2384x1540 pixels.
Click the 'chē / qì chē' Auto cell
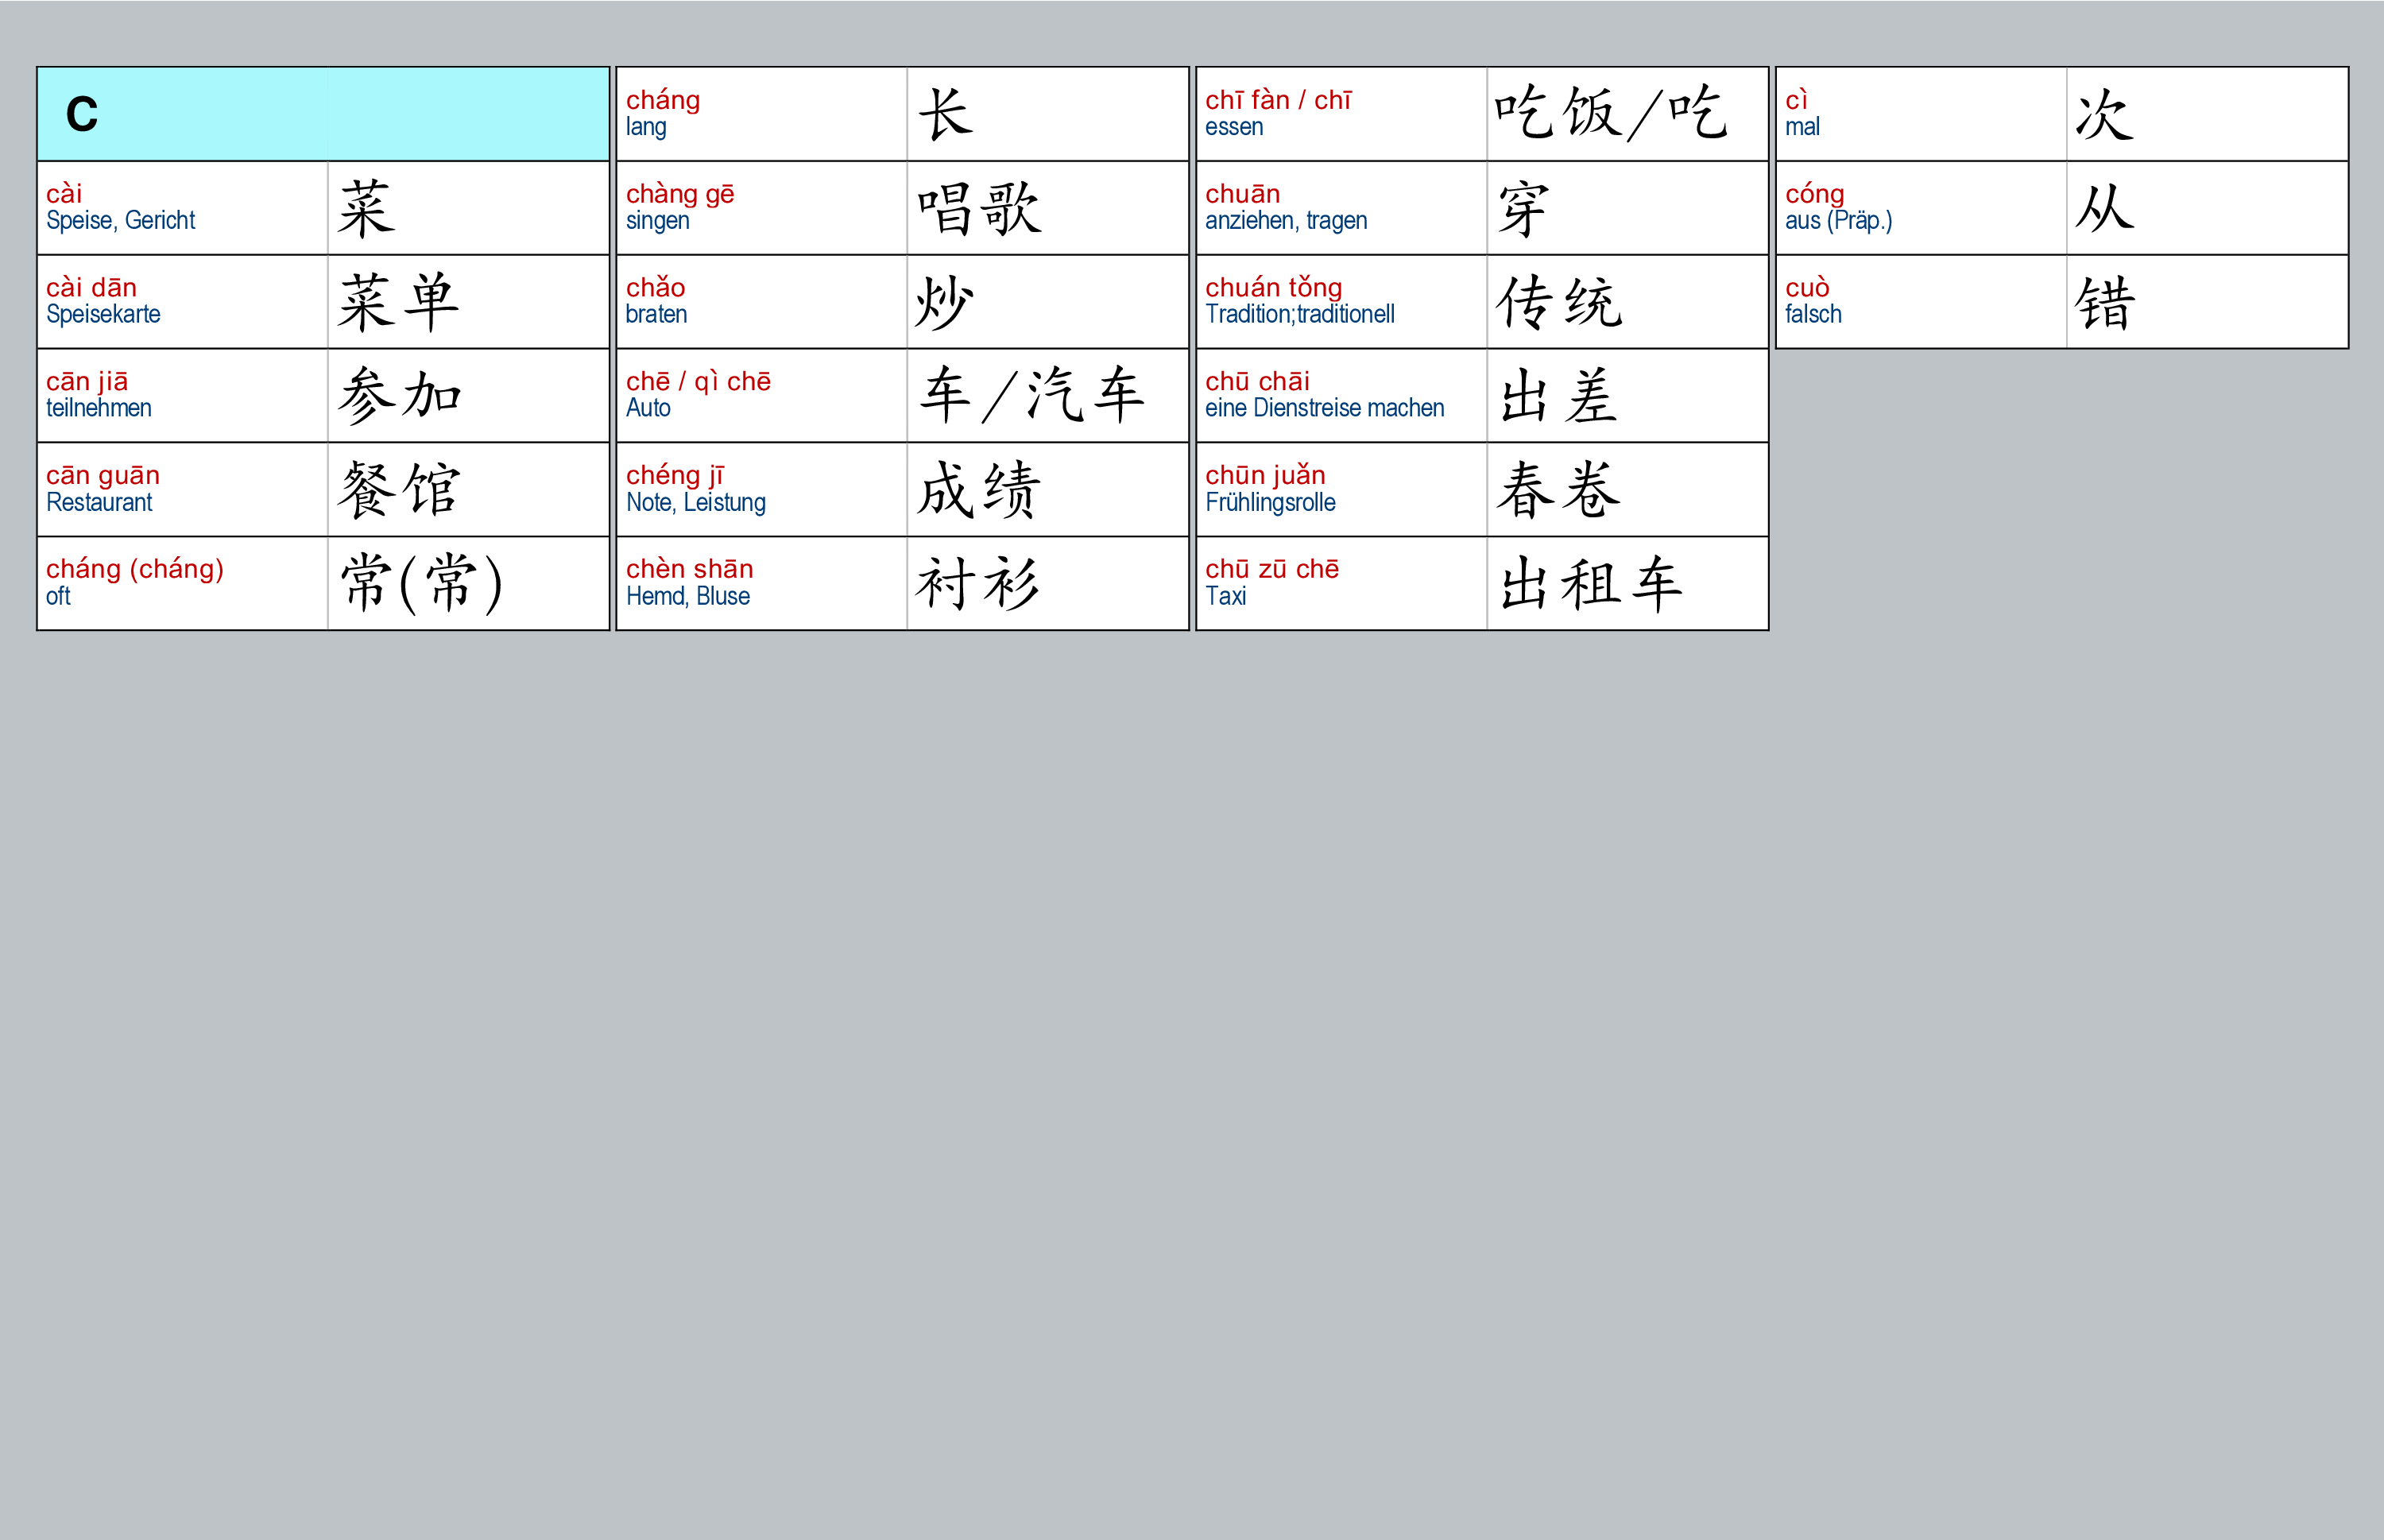[762, 395]
